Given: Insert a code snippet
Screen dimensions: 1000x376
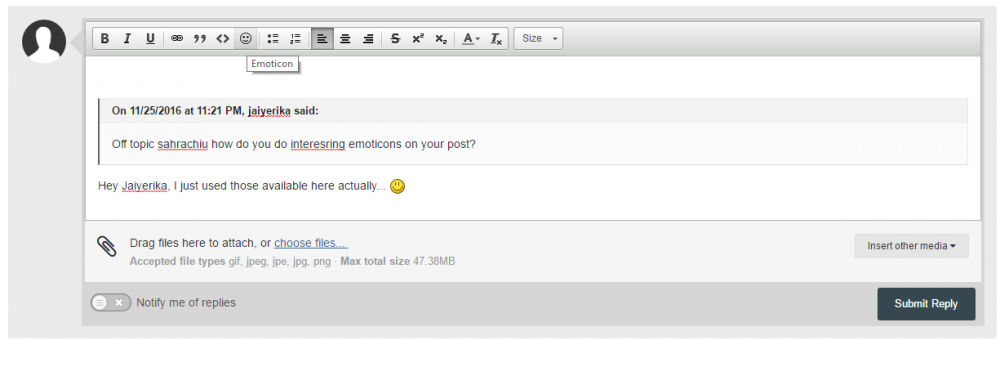Looking at the screenshot, I should pos(223,39).
